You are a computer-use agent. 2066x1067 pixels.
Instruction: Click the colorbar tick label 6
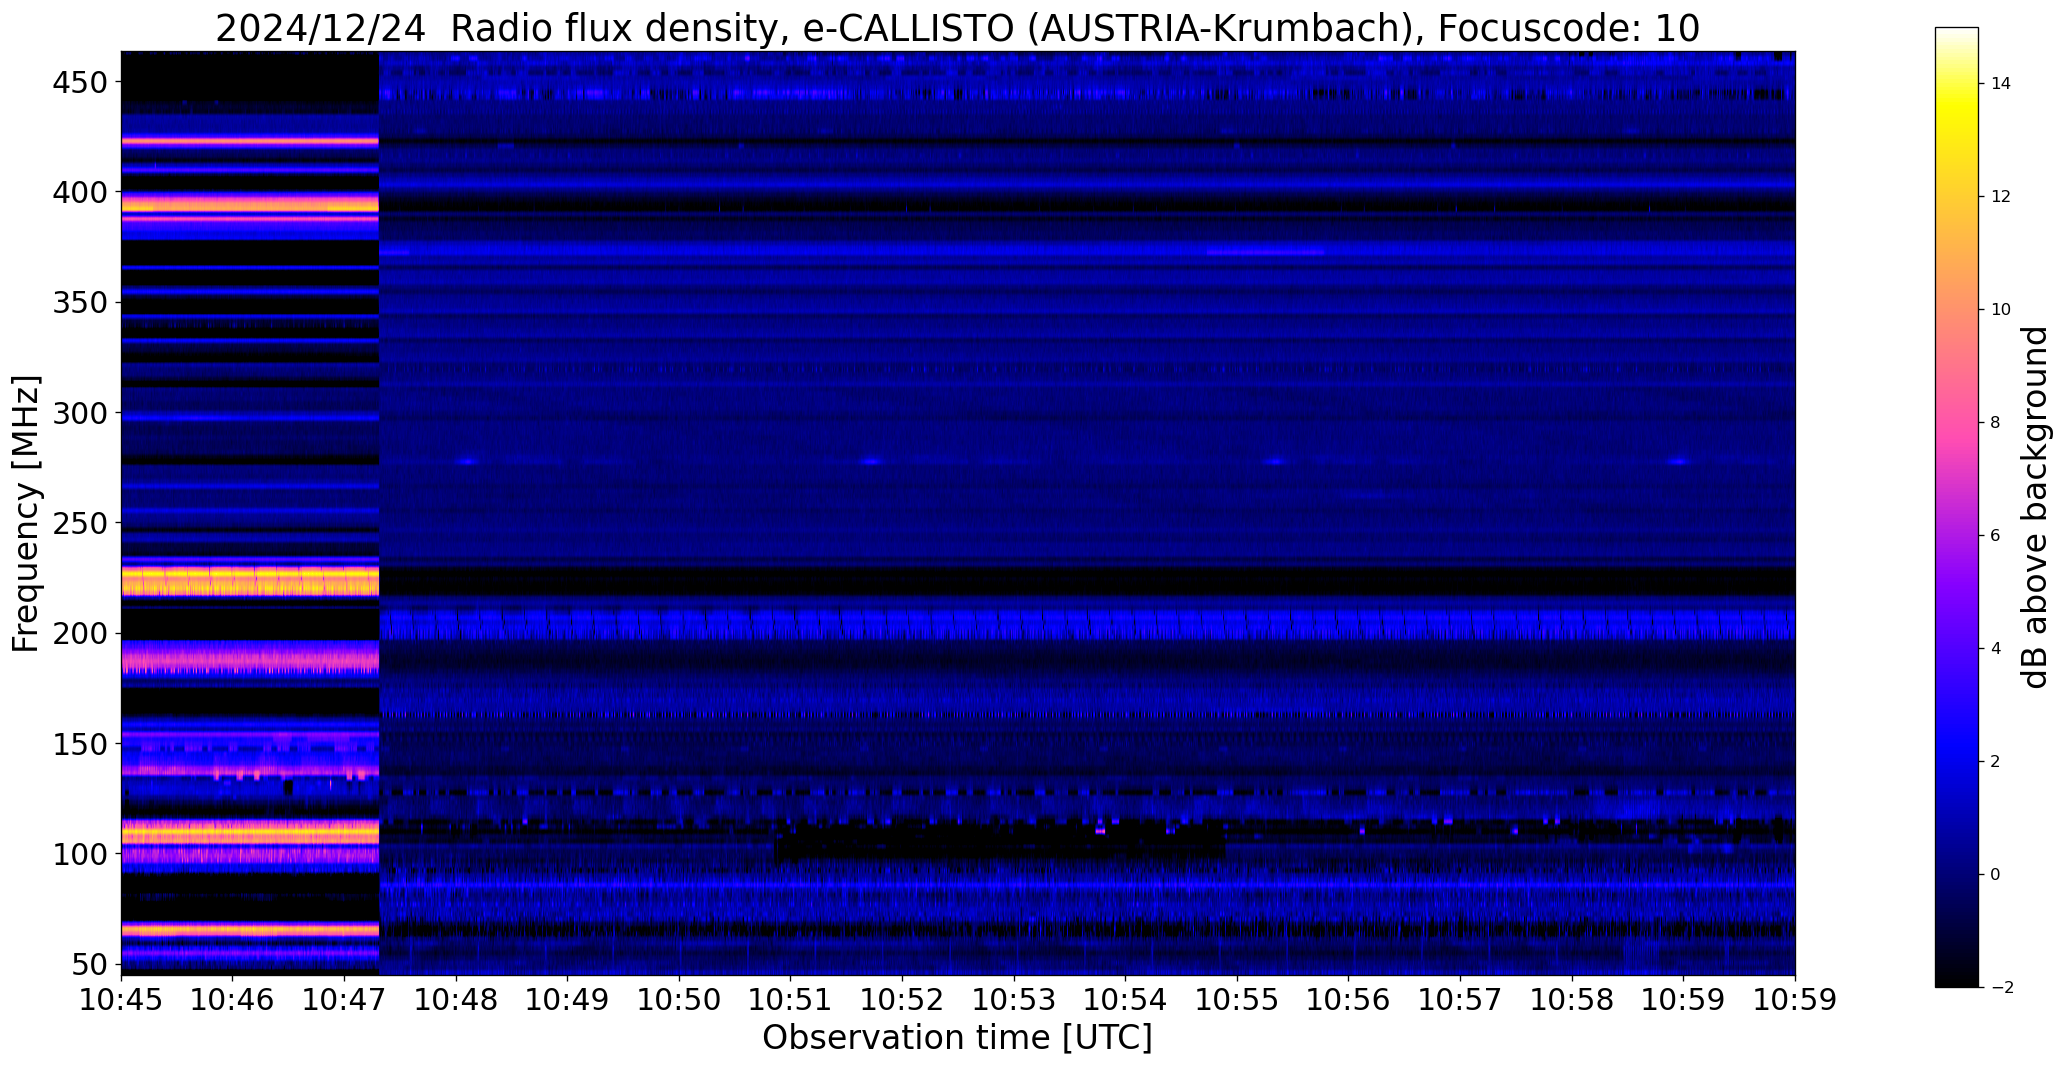coord(1996,536)
